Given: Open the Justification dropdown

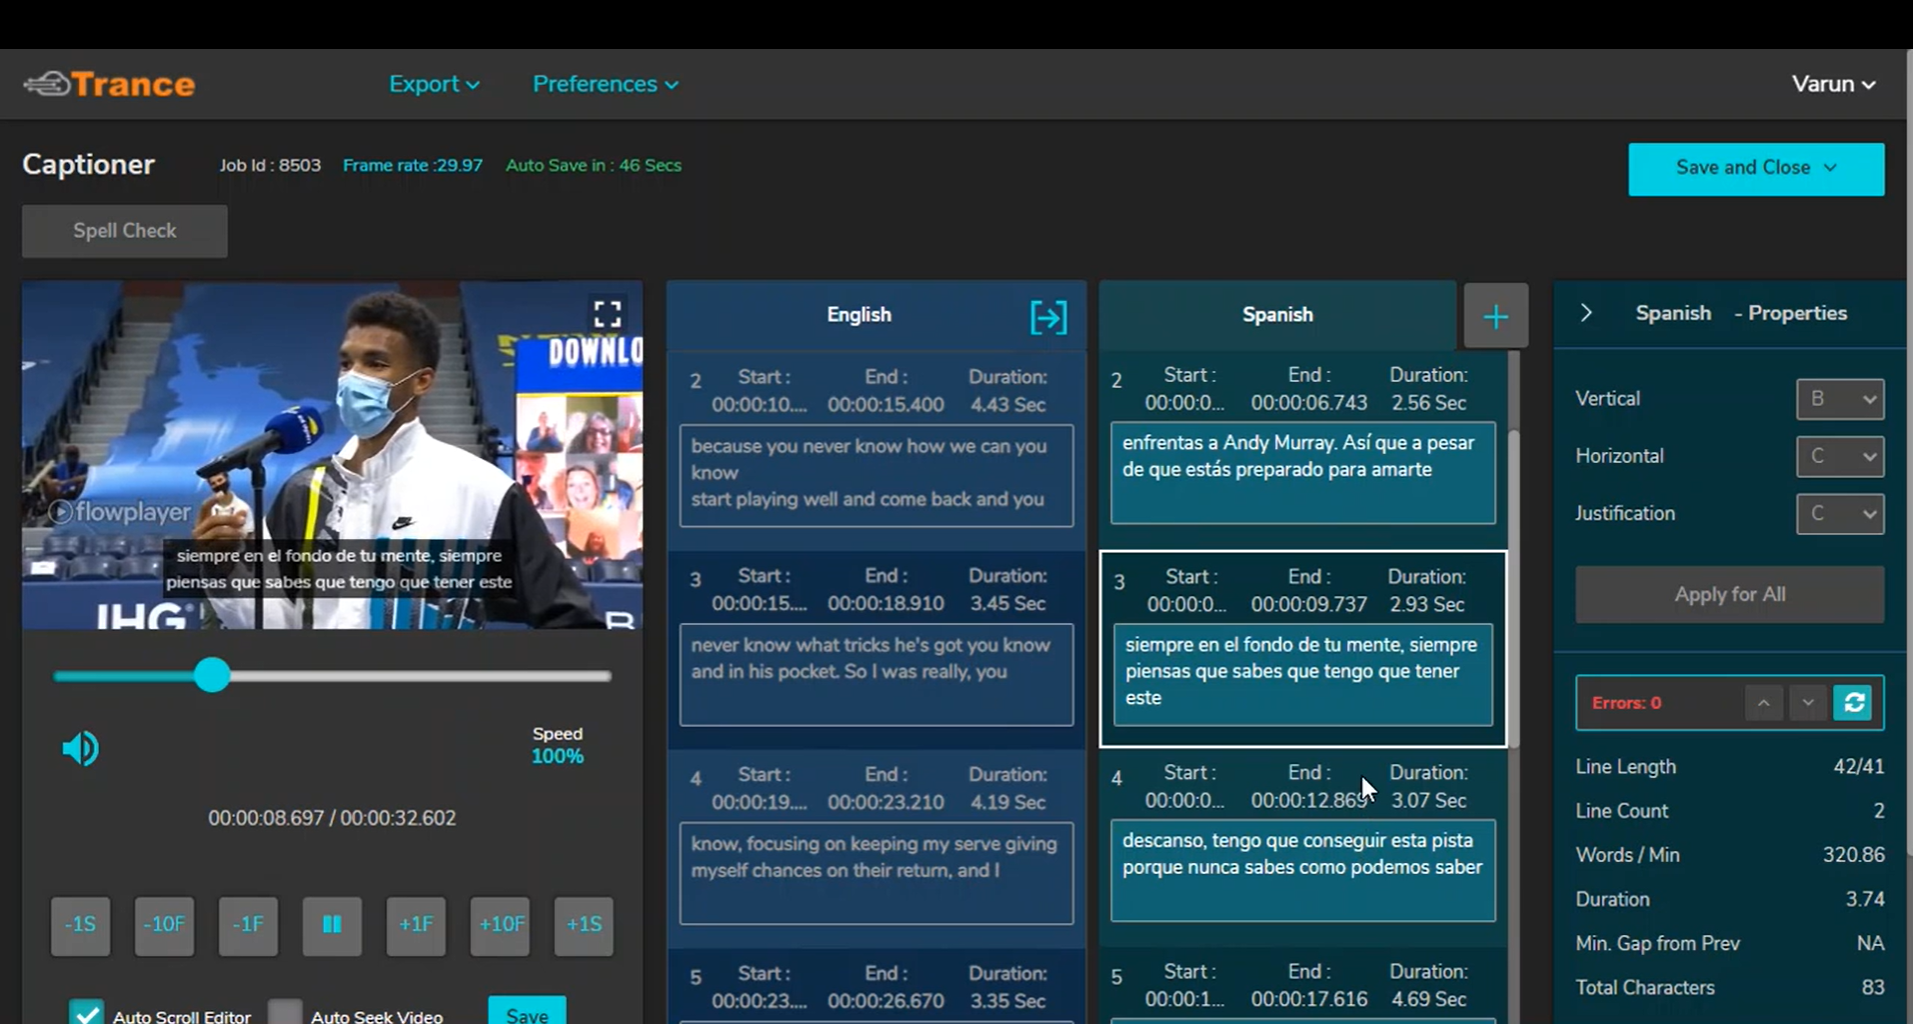Looking at the screenshot, I should pyautogui.click(x=1839, y=514).
